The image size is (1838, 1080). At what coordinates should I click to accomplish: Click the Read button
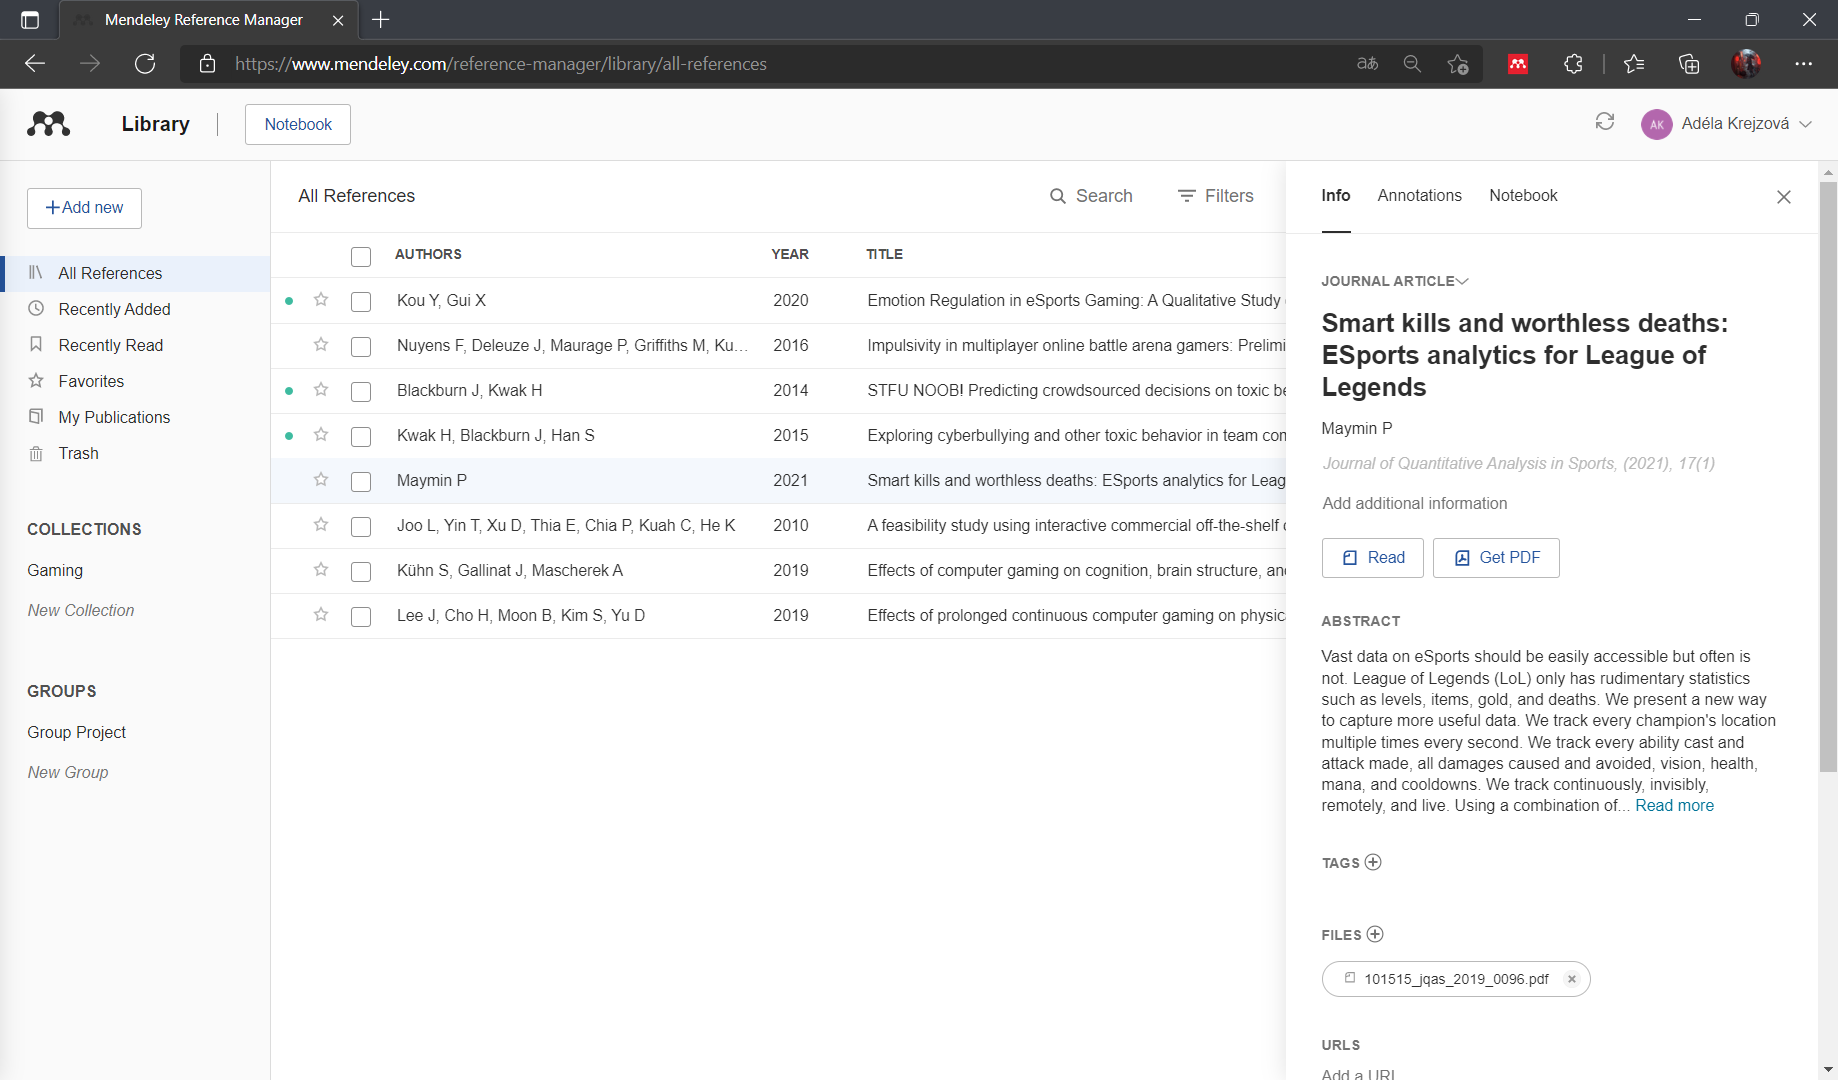click(1373, 557)
